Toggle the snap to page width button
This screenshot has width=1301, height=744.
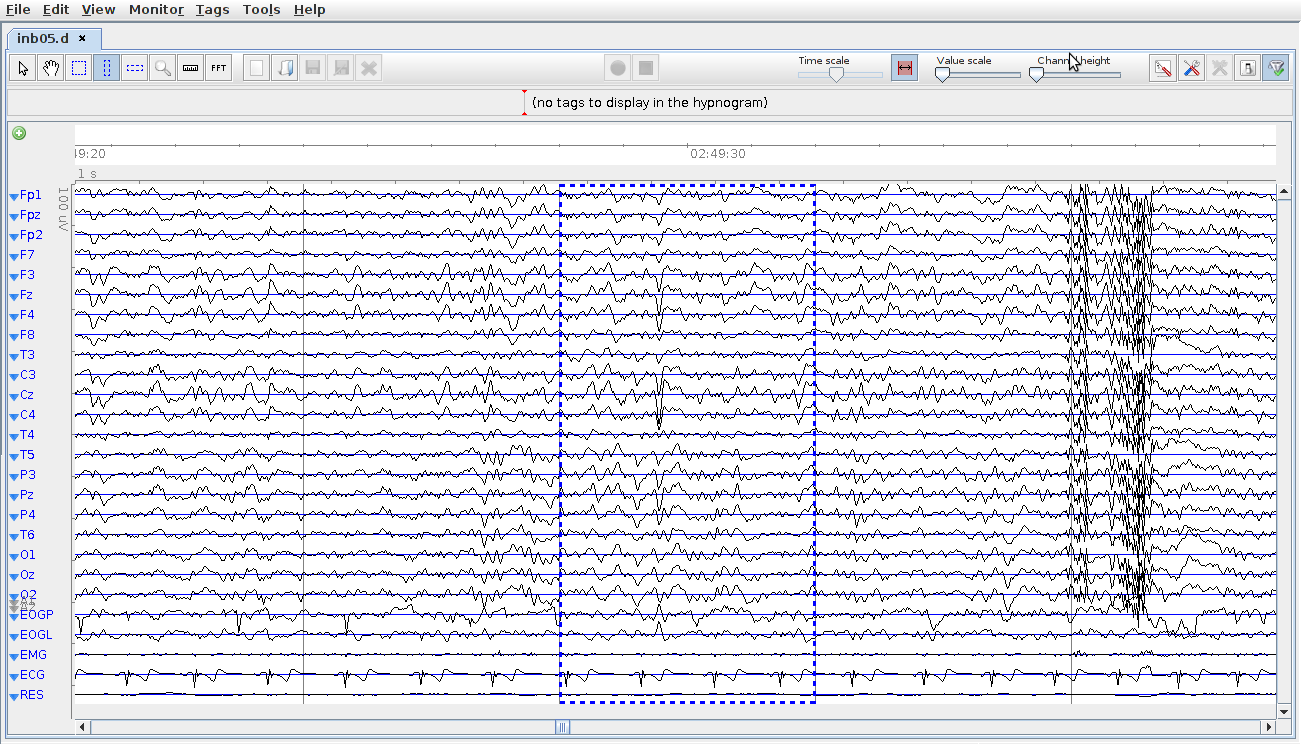904,68
